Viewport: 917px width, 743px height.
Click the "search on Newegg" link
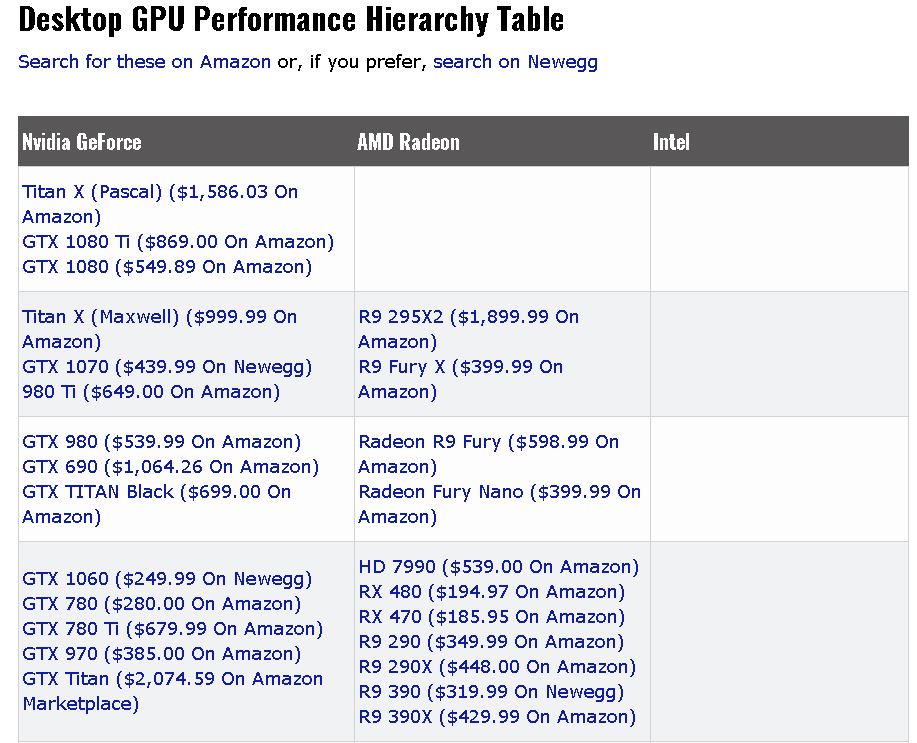[515, 62]
